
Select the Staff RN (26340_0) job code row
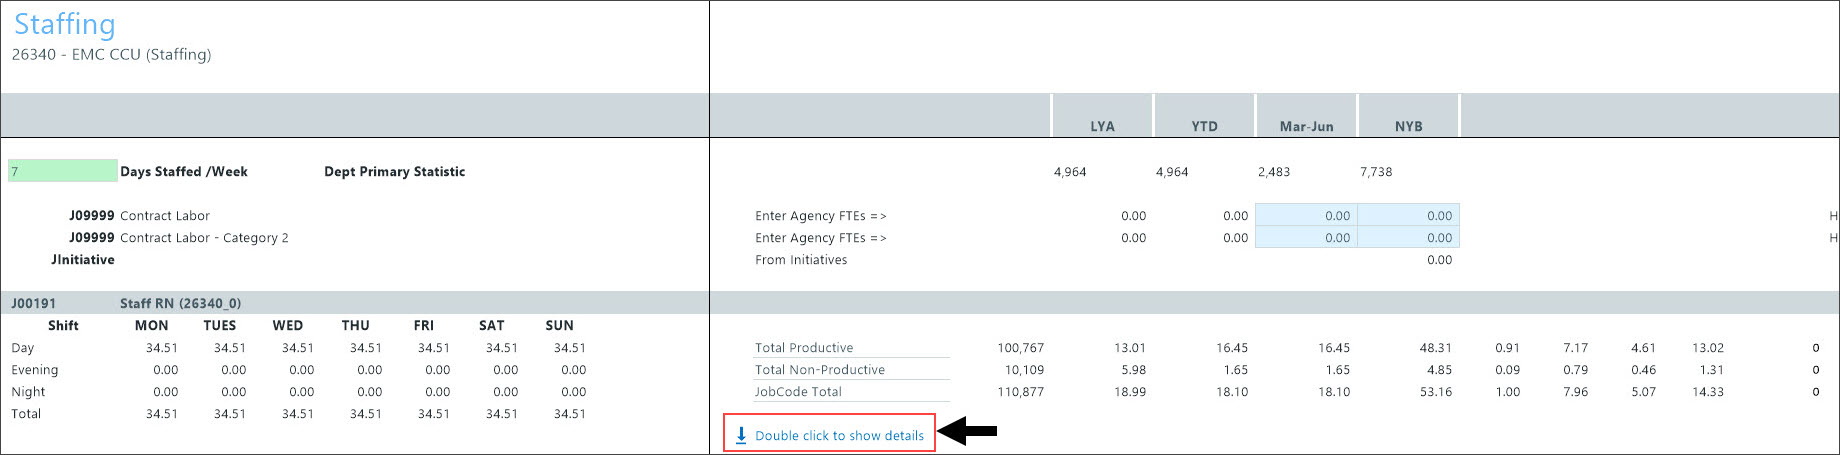click(x=180, y=303)
